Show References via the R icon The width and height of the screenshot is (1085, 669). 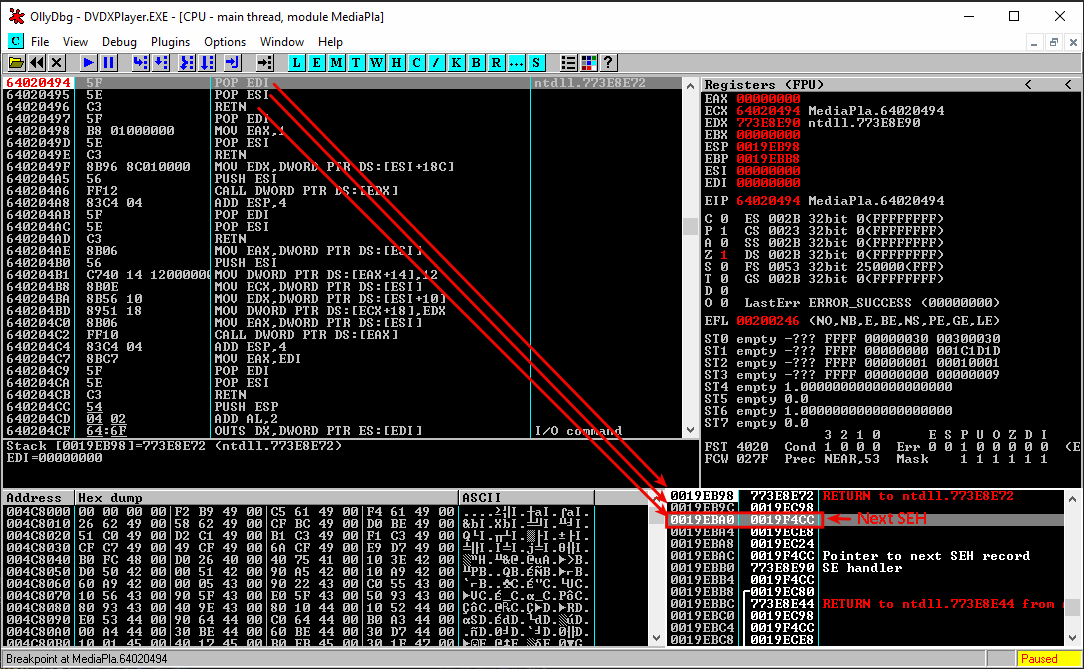point(496,63)
